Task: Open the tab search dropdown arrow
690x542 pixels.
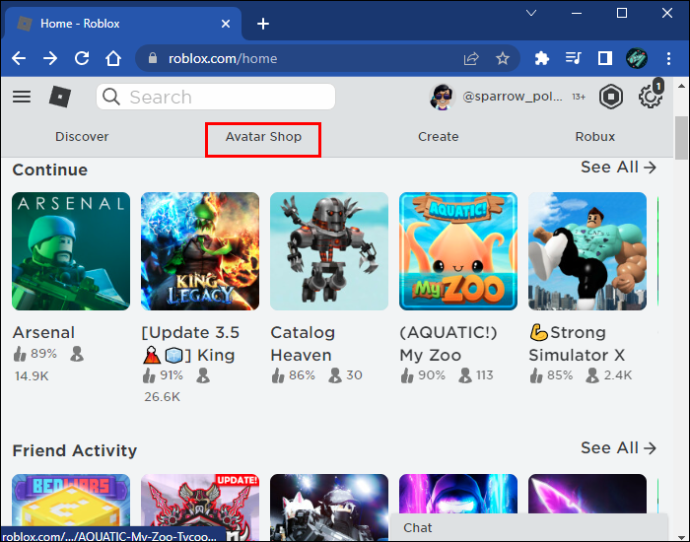Action: pyautogui.click(x=531, y=13)
